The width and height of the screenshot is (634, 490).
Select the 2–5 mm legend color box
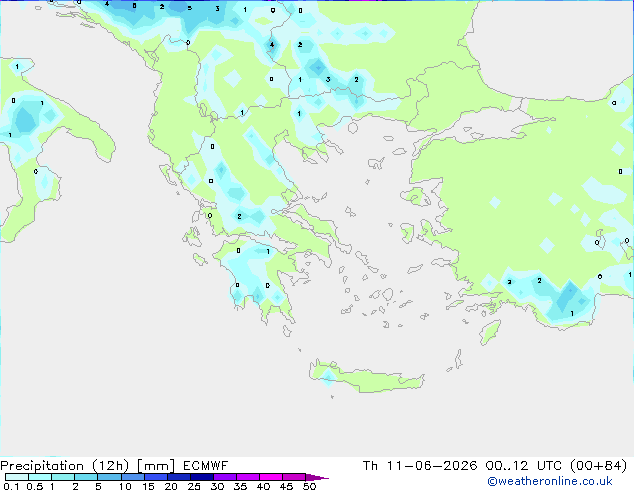(x=86, y=477)
